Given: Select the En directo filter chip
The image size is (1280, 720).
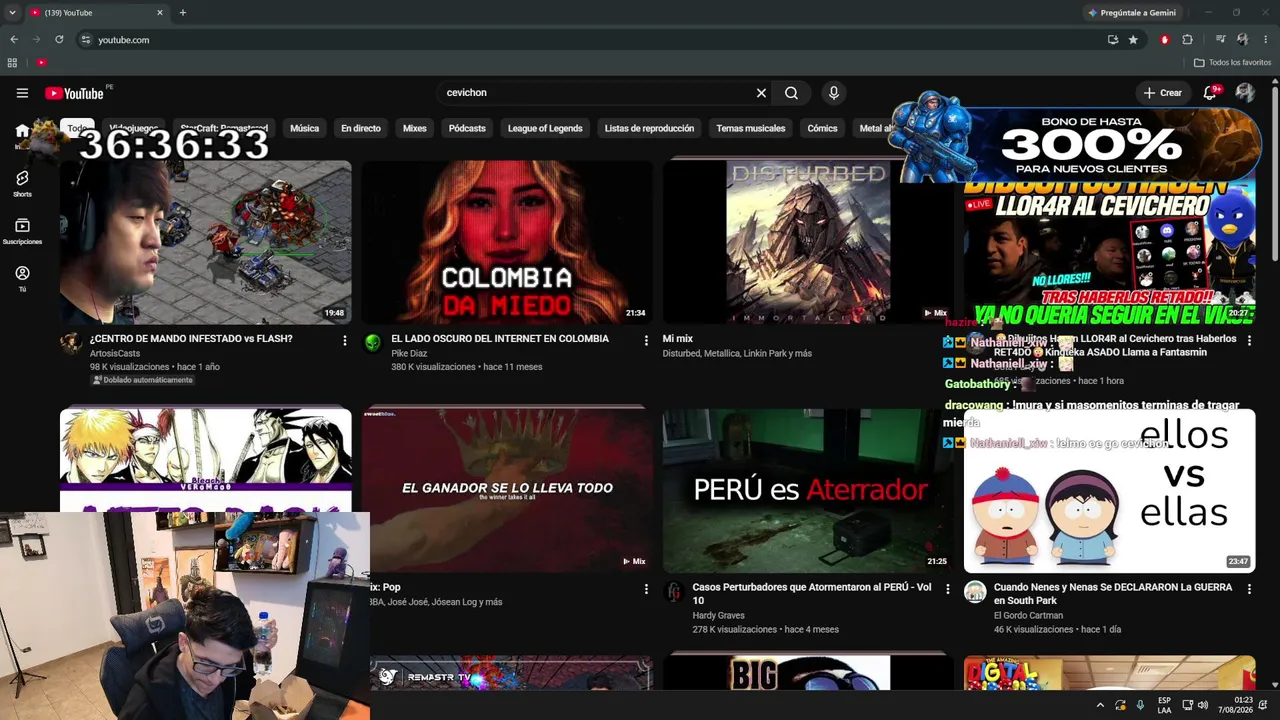Looking at the screenshot, I should [x=361, y=128].
